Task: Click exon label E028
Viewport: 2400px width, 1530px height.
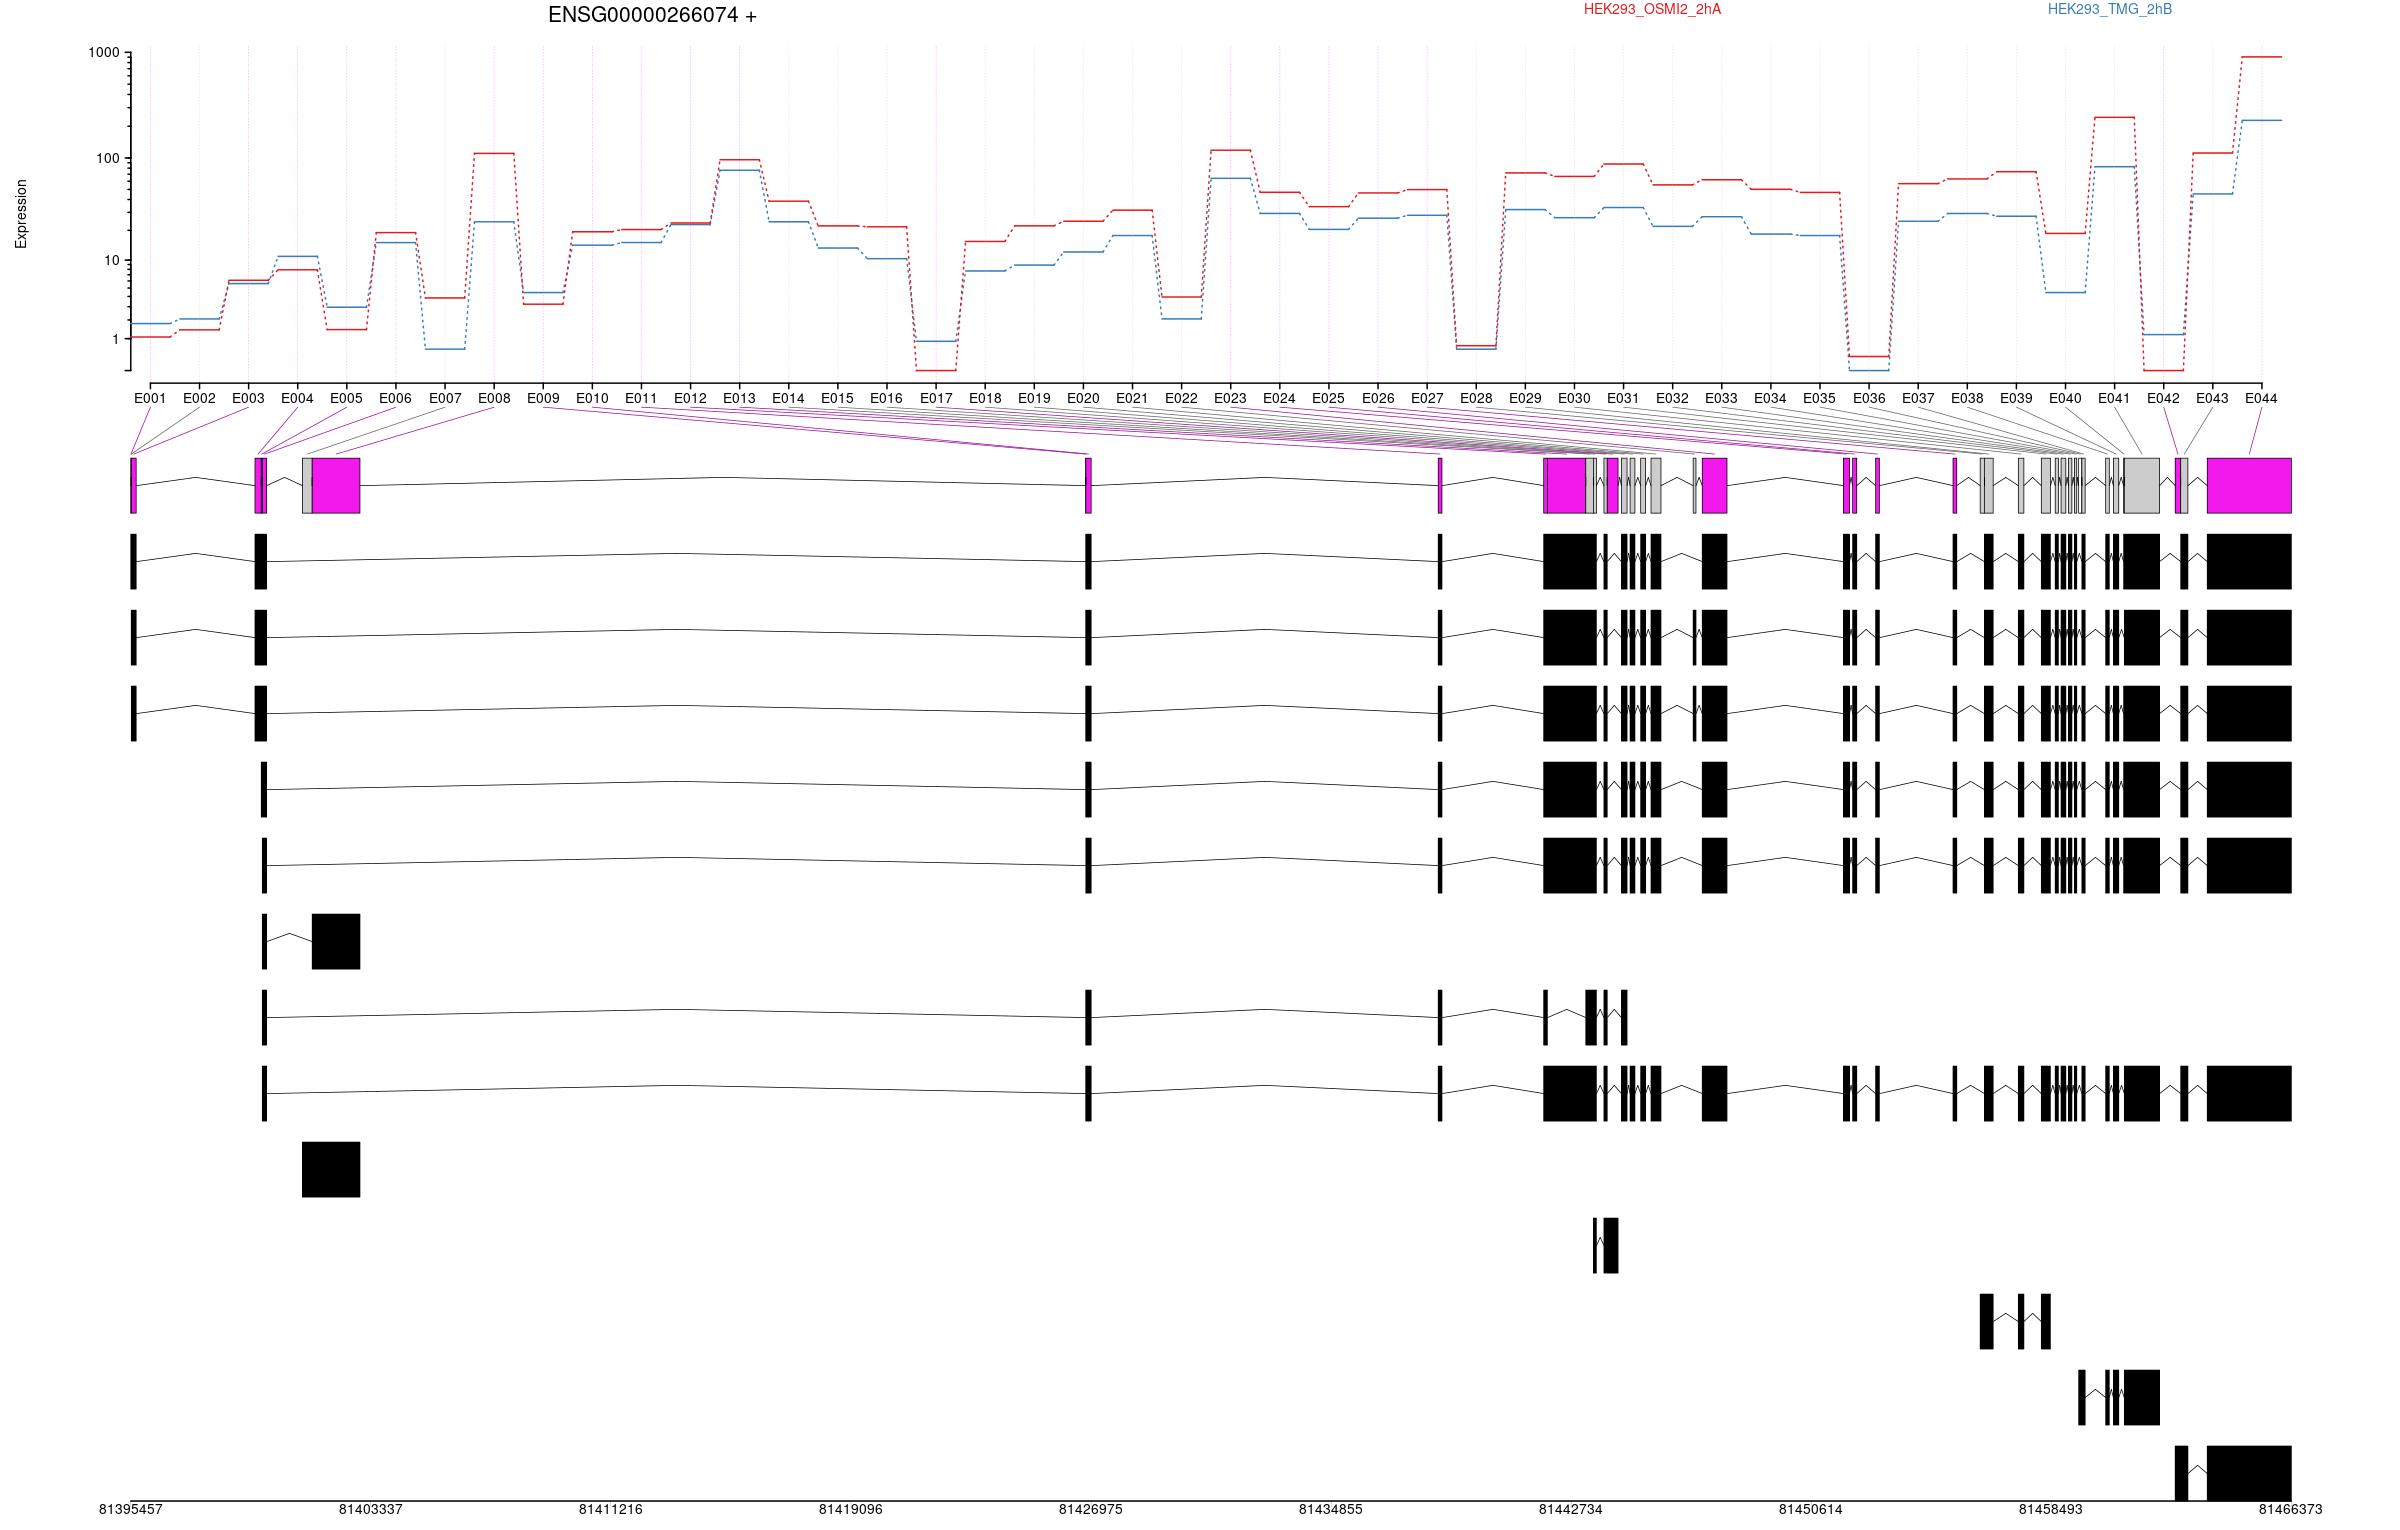Action: [1476, 398]
